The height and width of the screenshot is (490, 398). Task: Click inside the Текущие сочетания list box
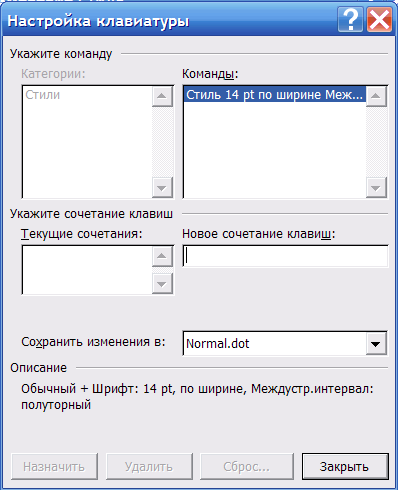click(x=87, y=270)
